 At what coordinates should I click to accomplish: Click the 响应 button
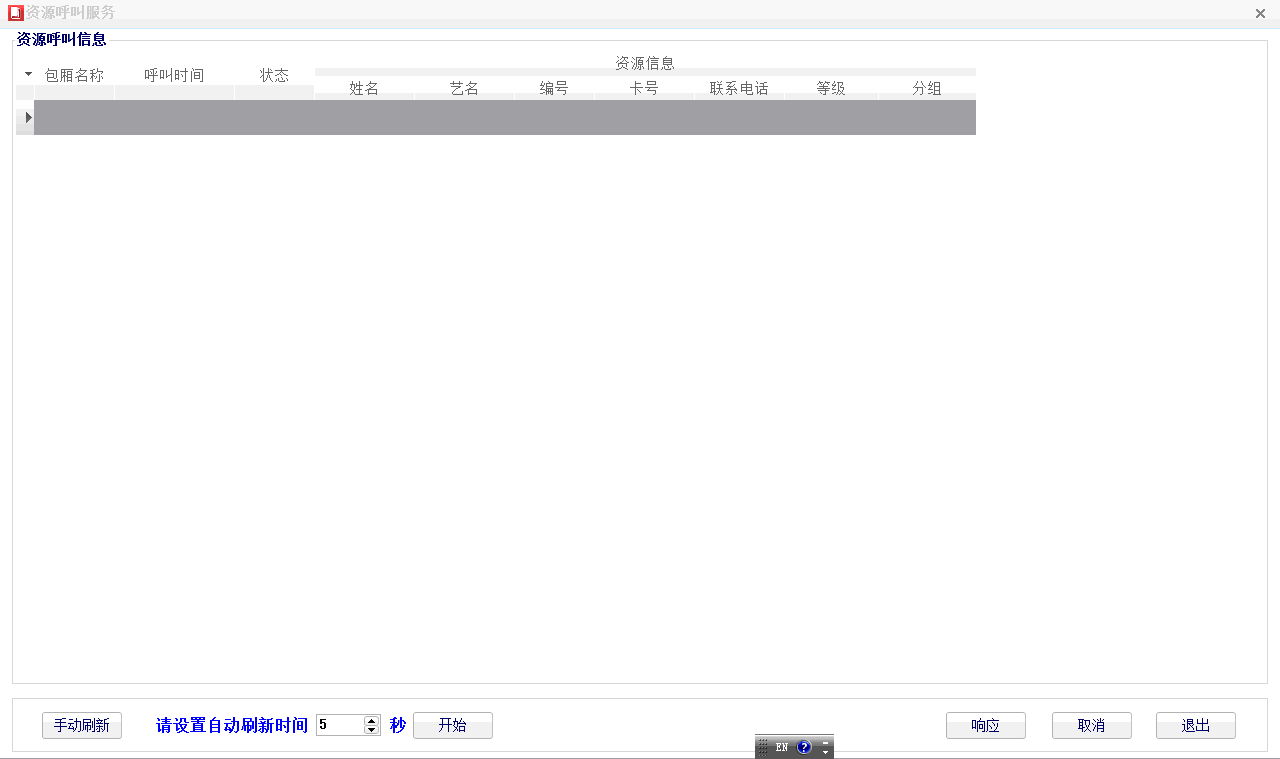(986, 725)
